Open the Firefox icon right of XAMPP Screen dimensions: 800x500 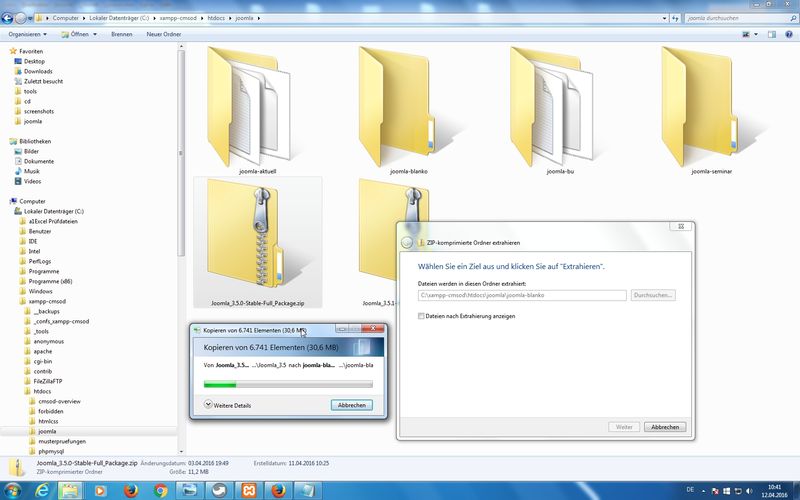coord(279,491)
